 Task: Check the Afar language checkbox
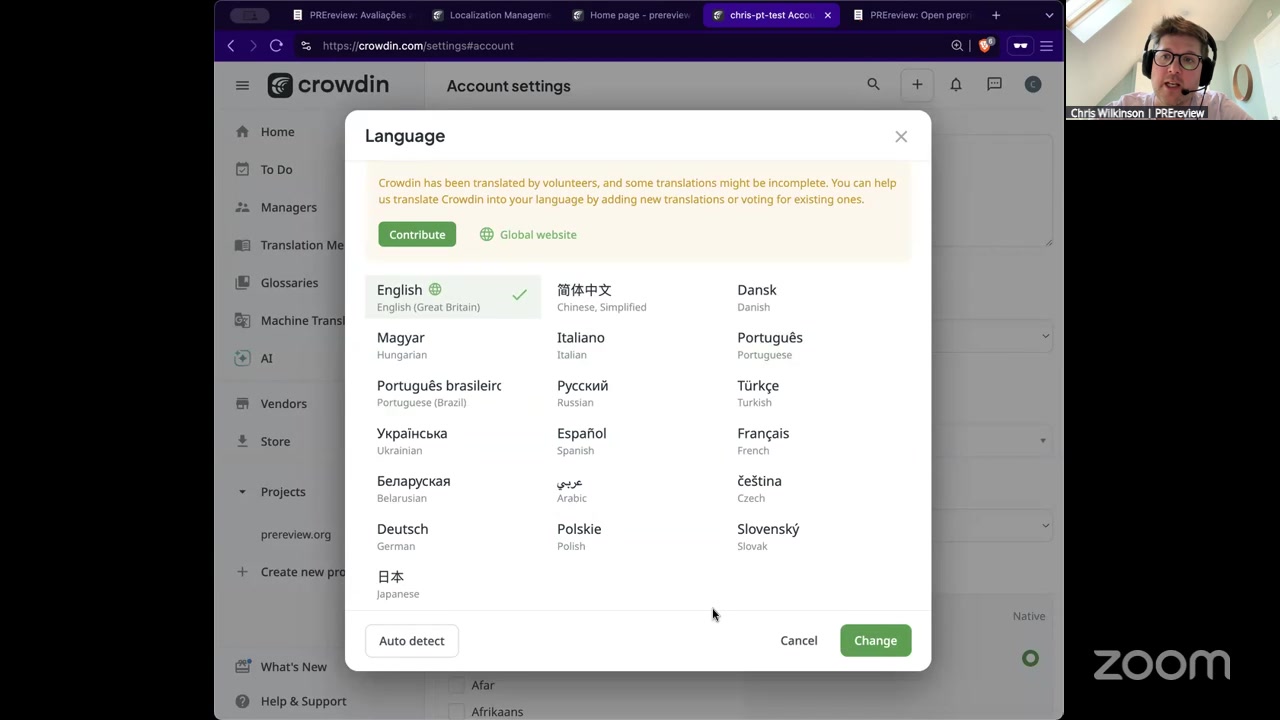pos(457,686)
